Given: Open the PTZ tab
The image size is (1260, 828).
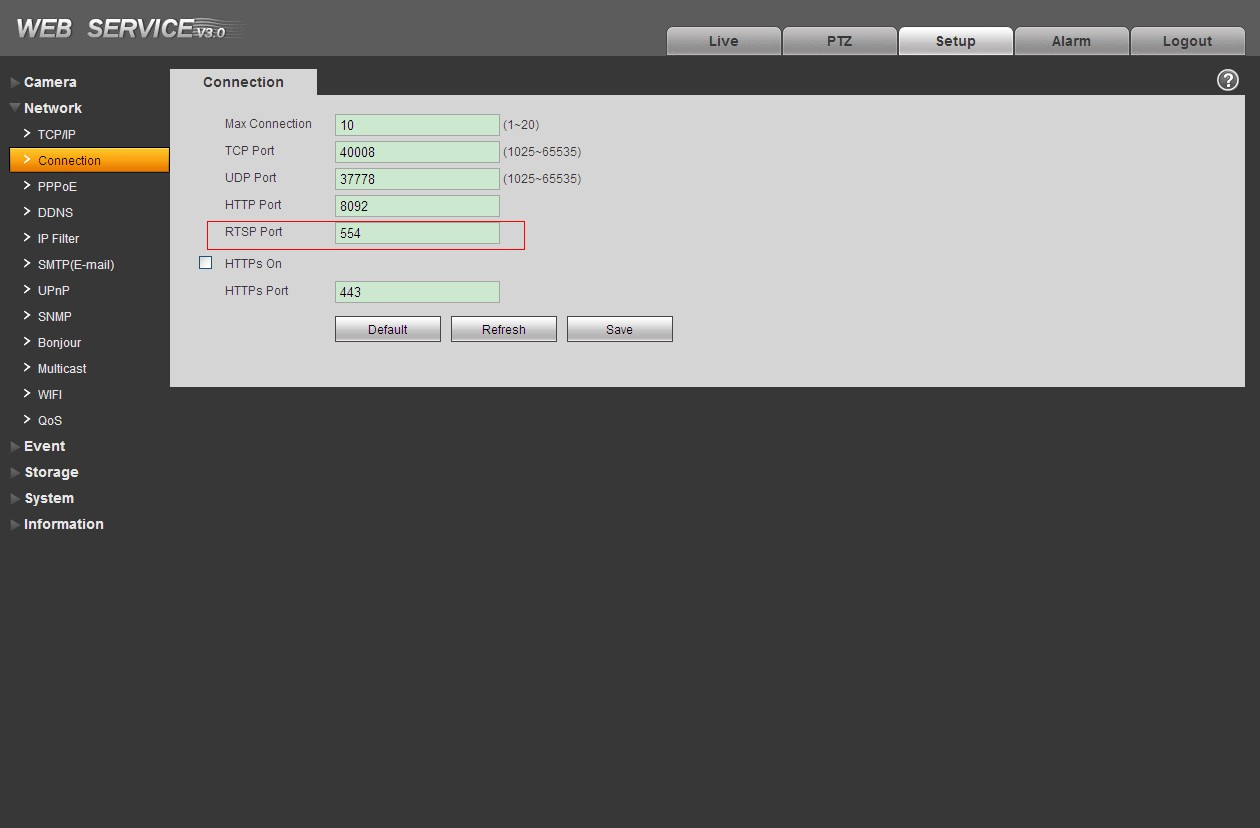Looking at the screenshot, I should [839, 41].
